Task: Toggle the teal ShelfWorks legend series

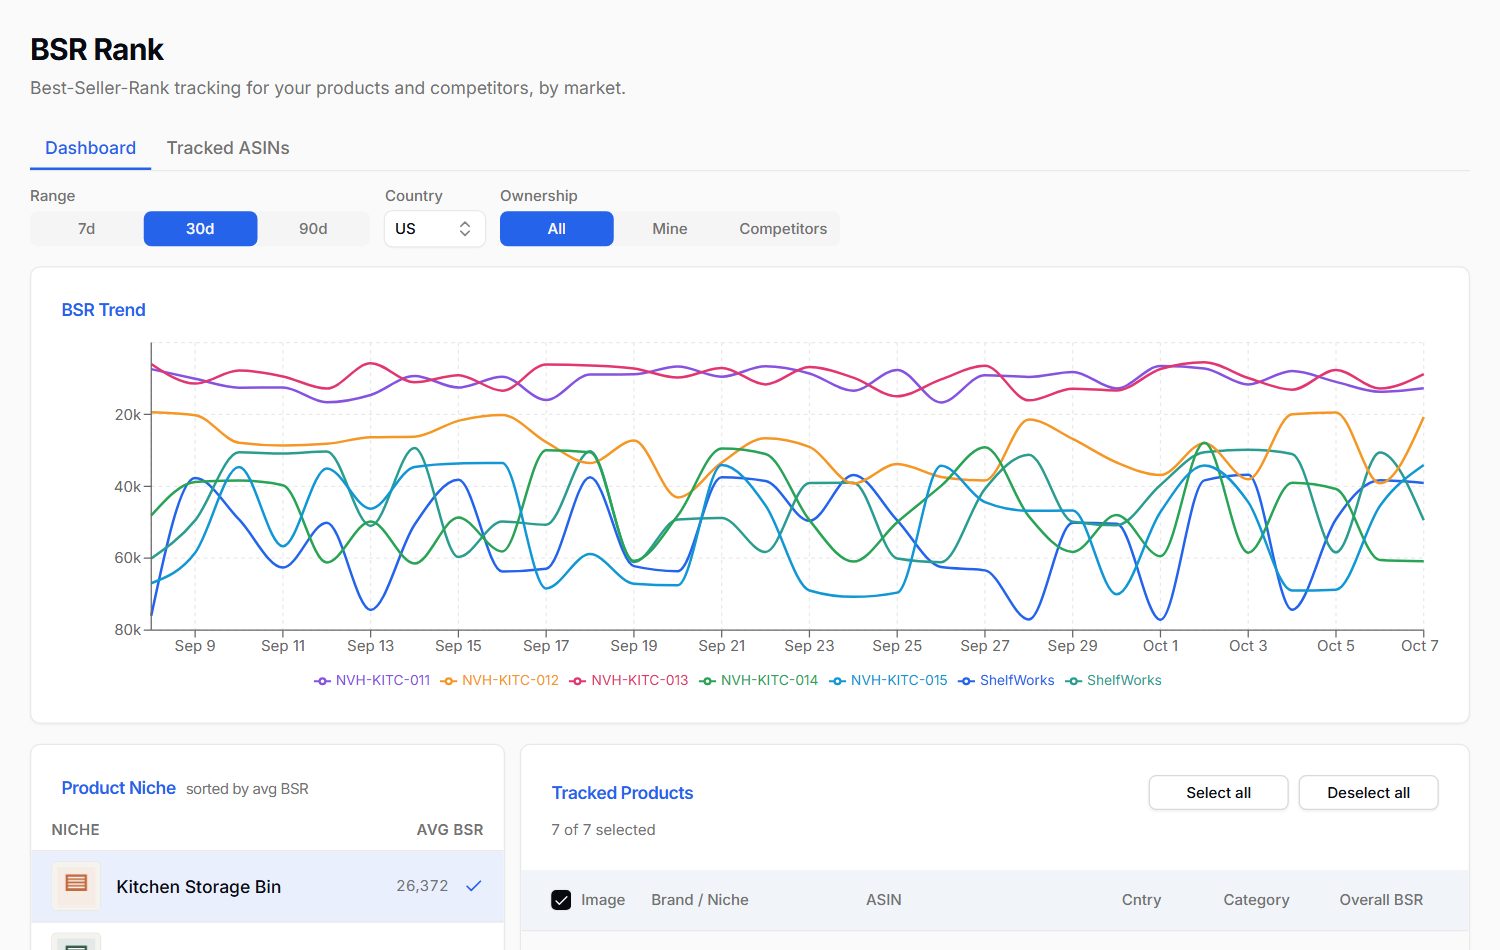Action: pos(1114,680)
